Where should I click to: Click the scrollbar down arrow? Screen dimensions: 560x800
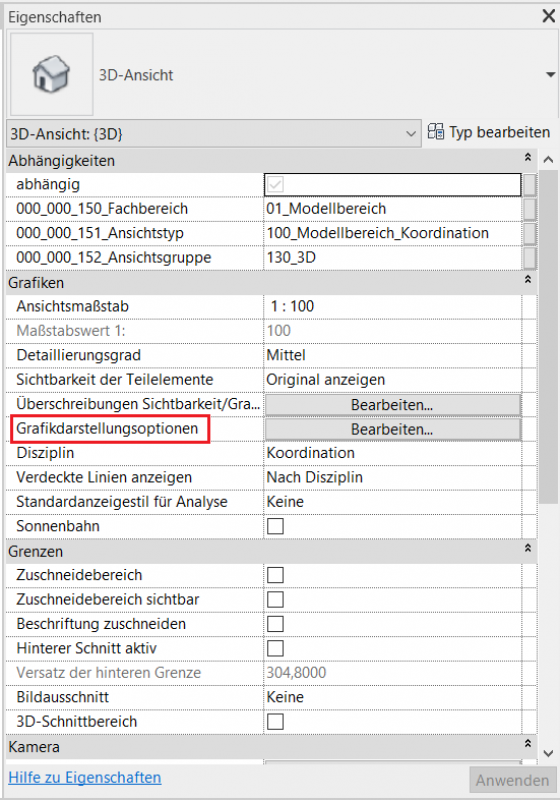tap(549, 754)
